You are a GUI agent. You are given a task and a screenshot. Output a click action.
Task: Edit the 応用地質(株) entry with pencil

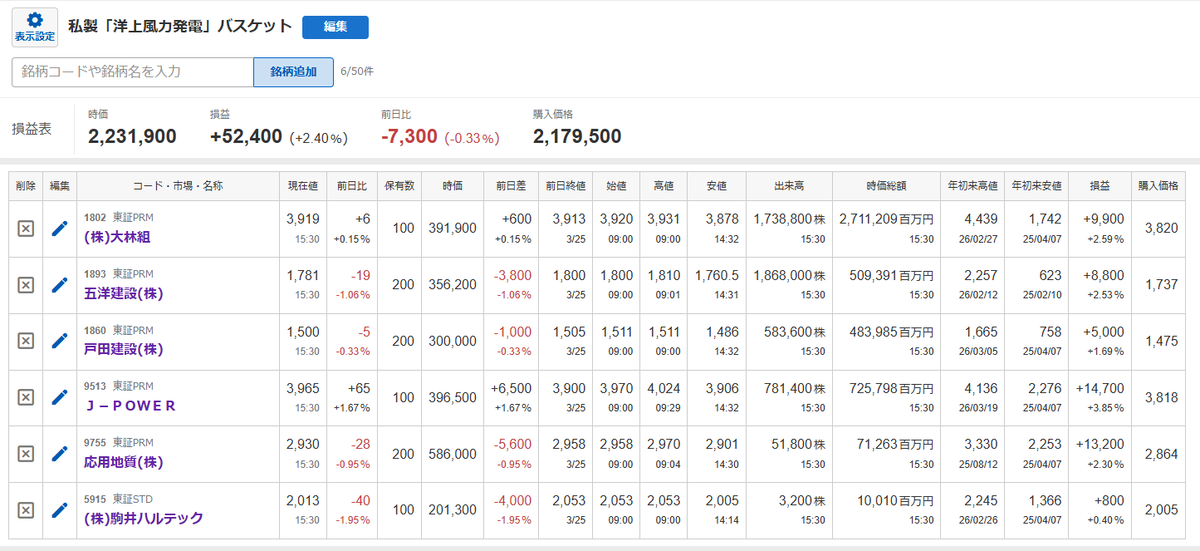coord(60,454)
